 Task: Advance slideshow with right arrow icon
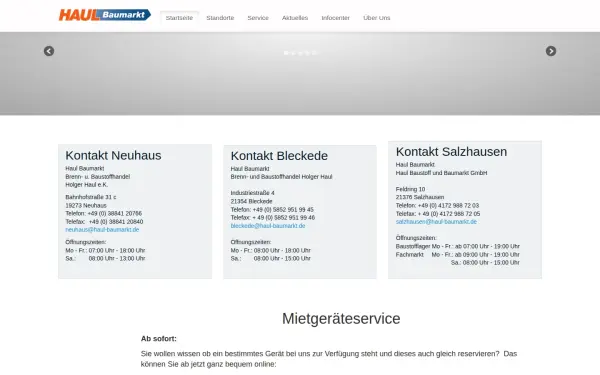pos(551,51)
